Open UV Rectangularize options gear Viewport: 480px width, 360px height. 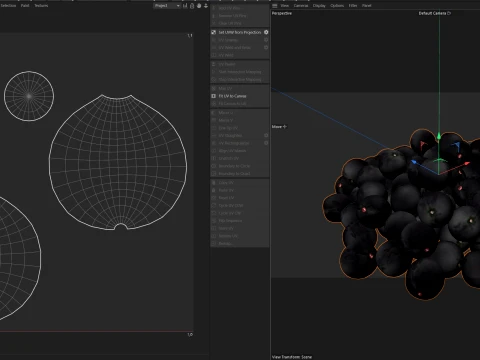coord(266,143)
